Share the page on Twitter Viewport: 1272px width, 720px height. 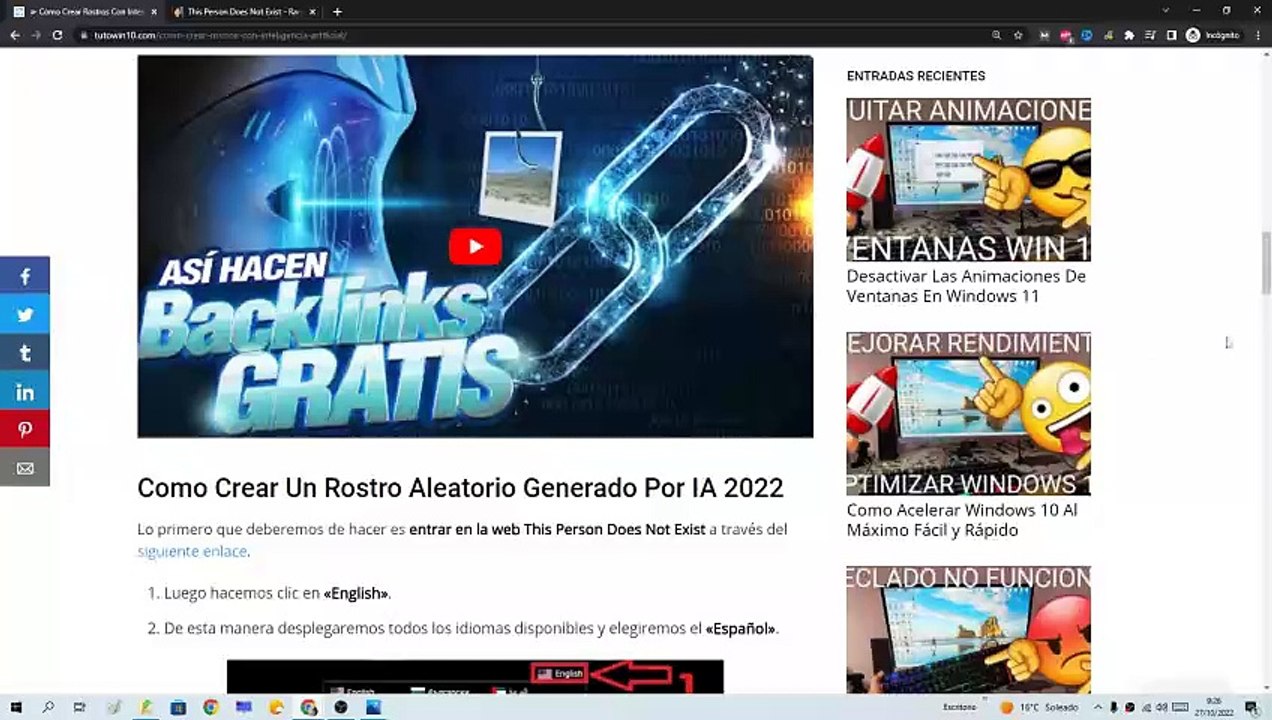click(25, 314)
